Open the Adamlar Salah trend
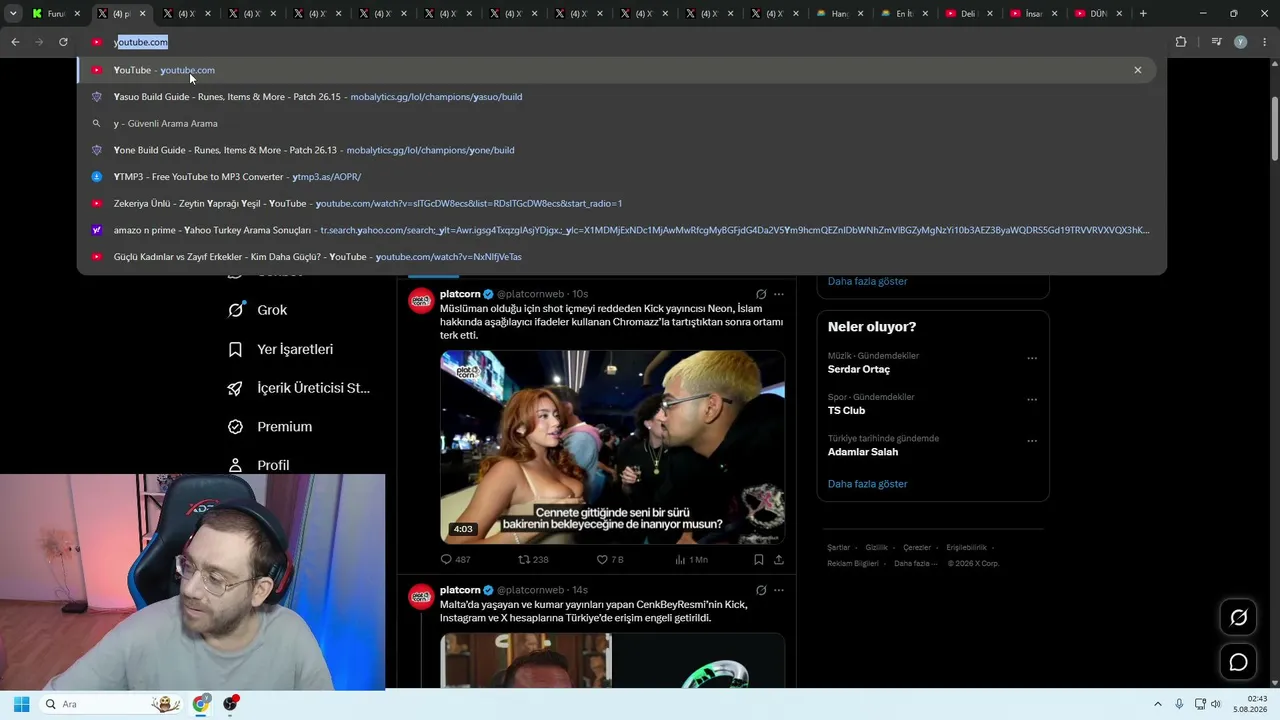The height and width of the screenshot is (720, 1280). click(x=862, y=452)
